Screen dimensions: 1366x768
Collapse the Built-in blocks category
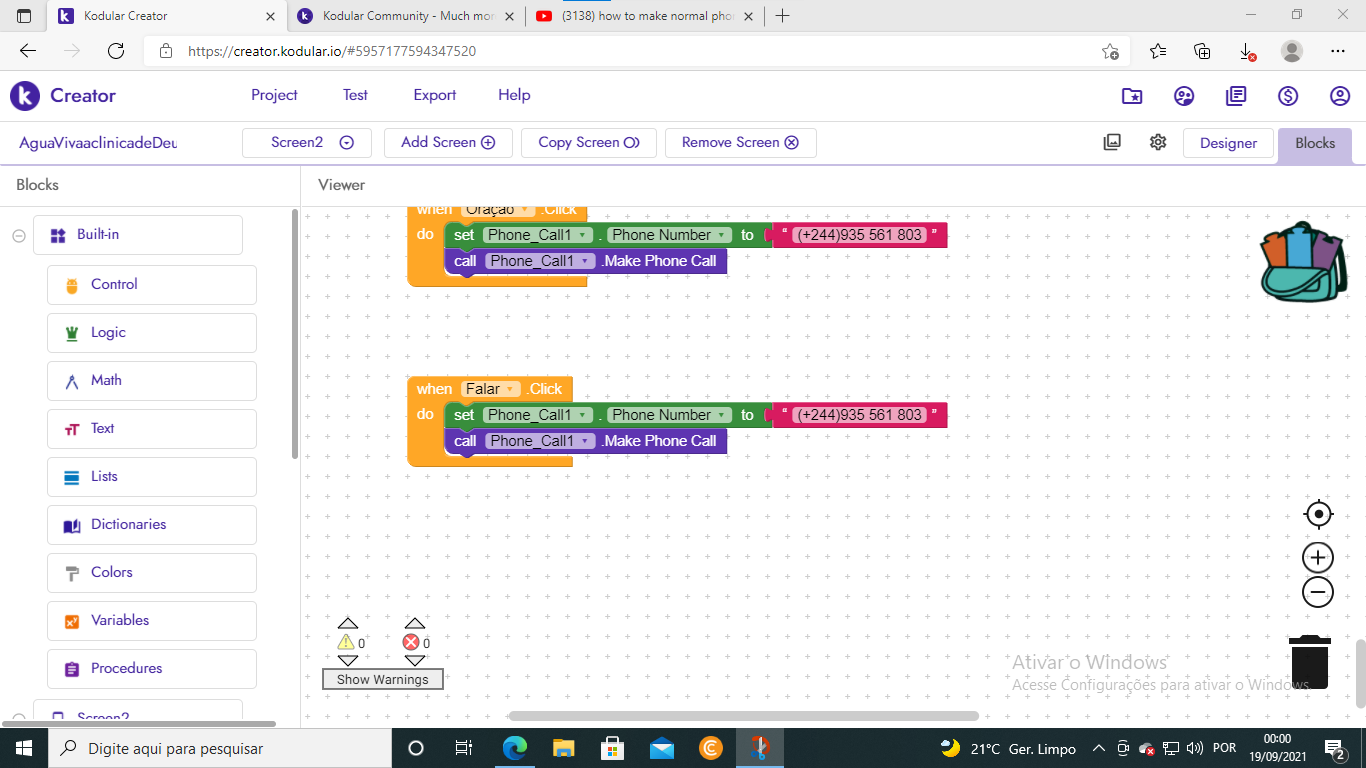point(18,236)
